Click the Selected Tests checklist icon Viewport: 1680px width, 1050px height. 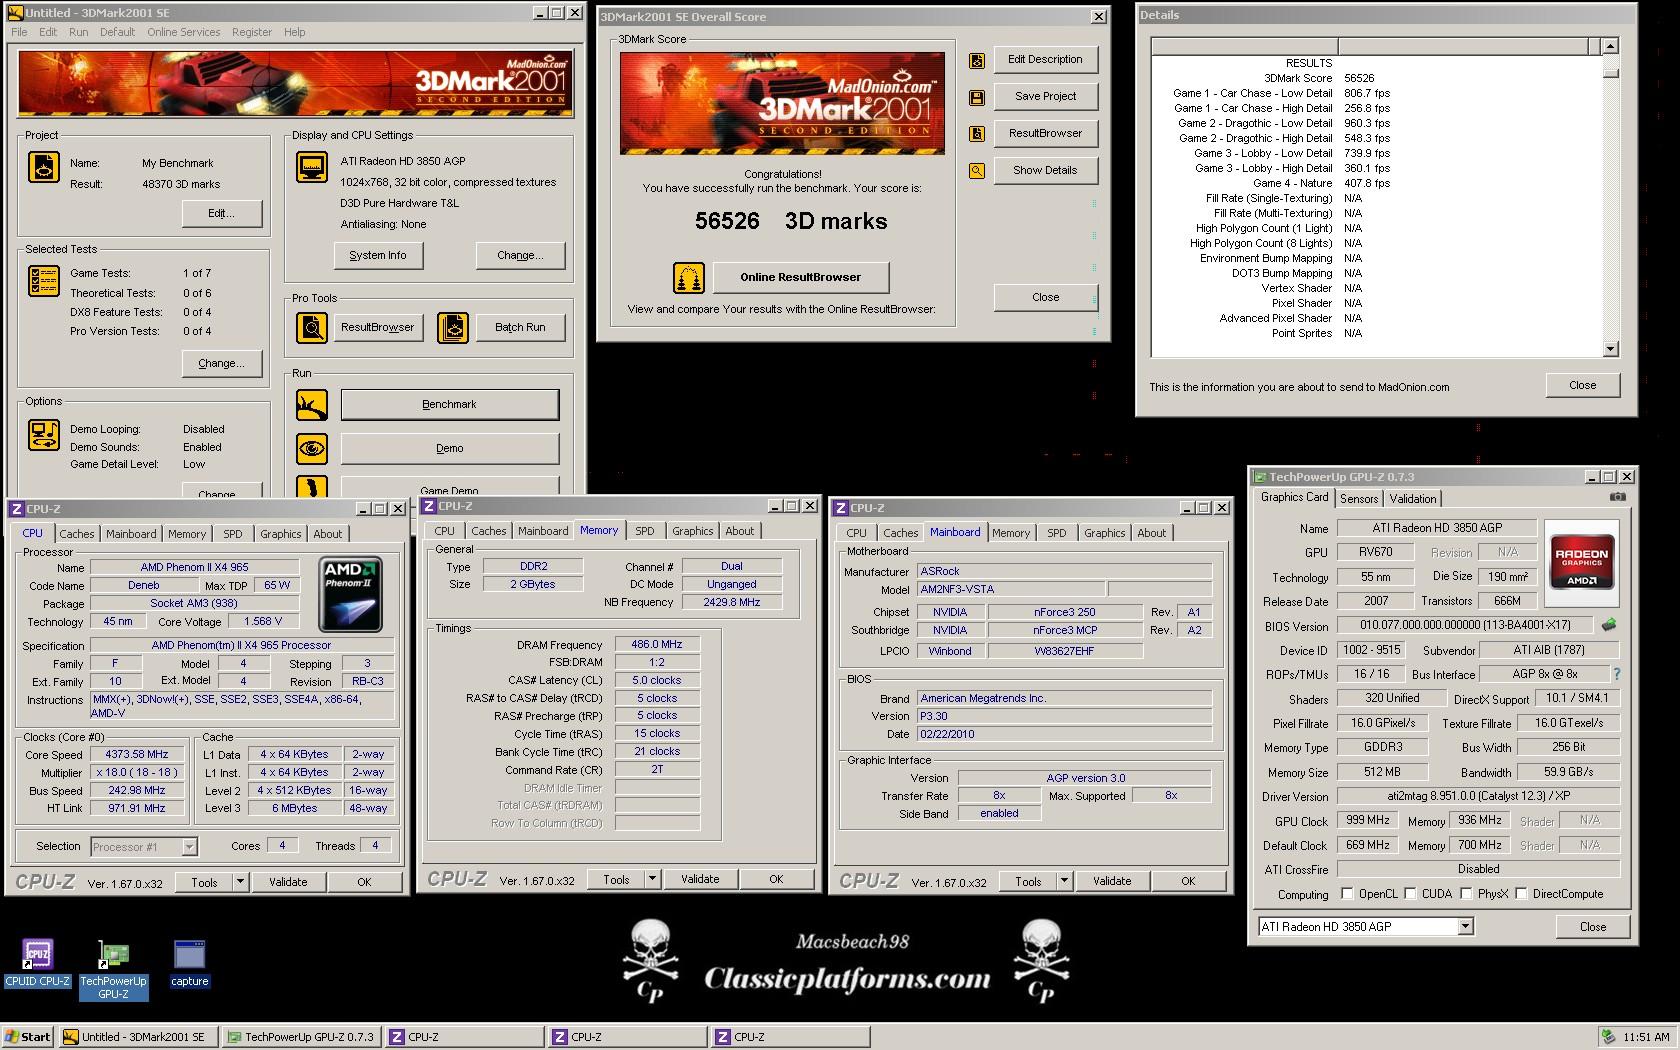pyautogui.click(x=43, y=281)
